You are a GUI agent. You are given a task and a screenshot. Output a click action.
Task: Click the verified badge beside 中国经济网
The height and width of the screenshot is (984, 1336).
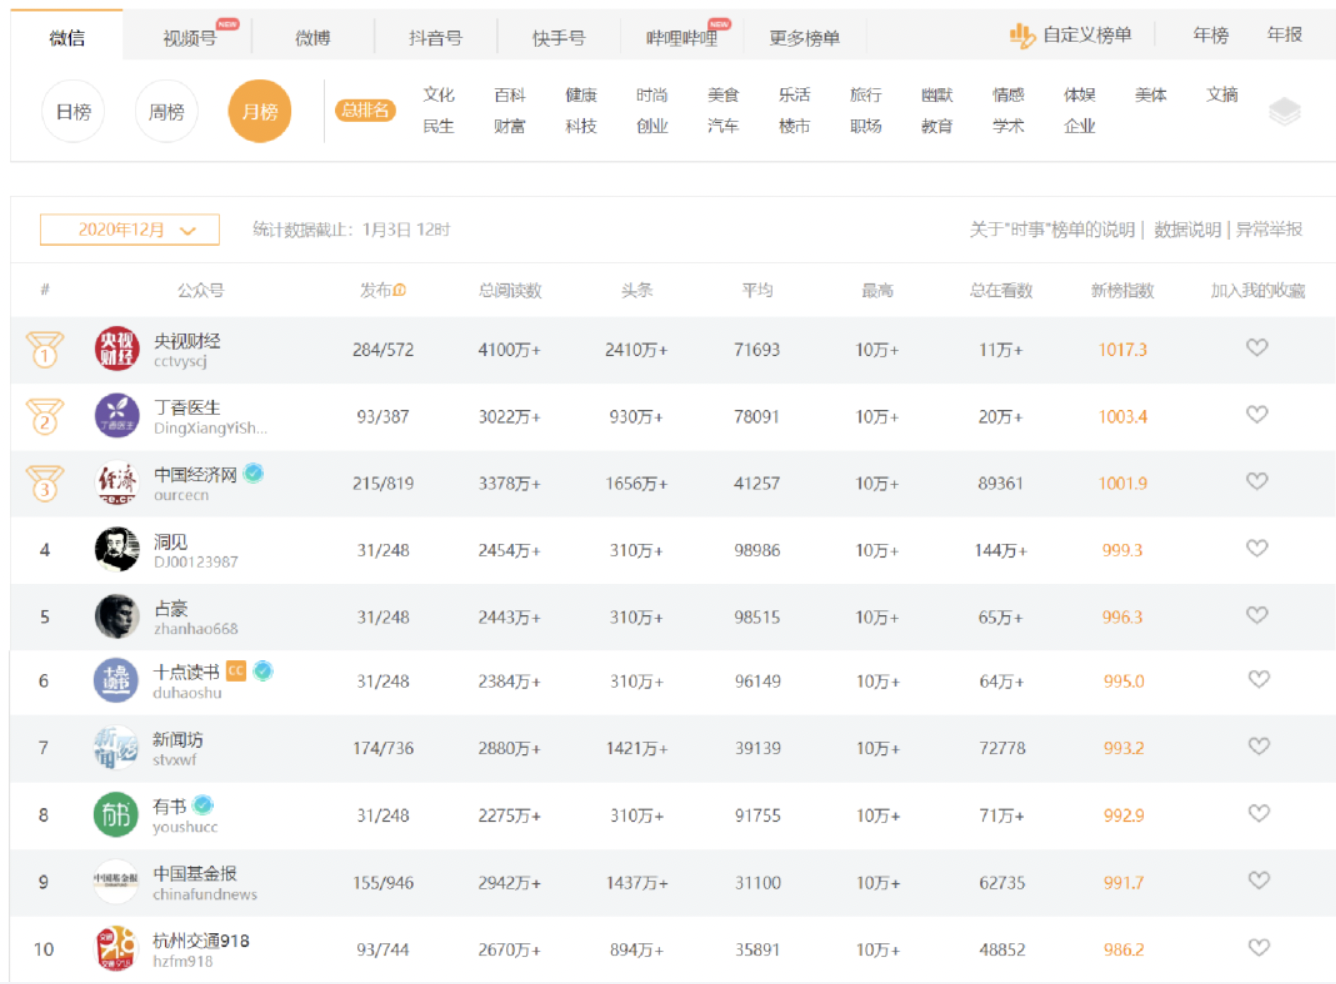(254, 473)
